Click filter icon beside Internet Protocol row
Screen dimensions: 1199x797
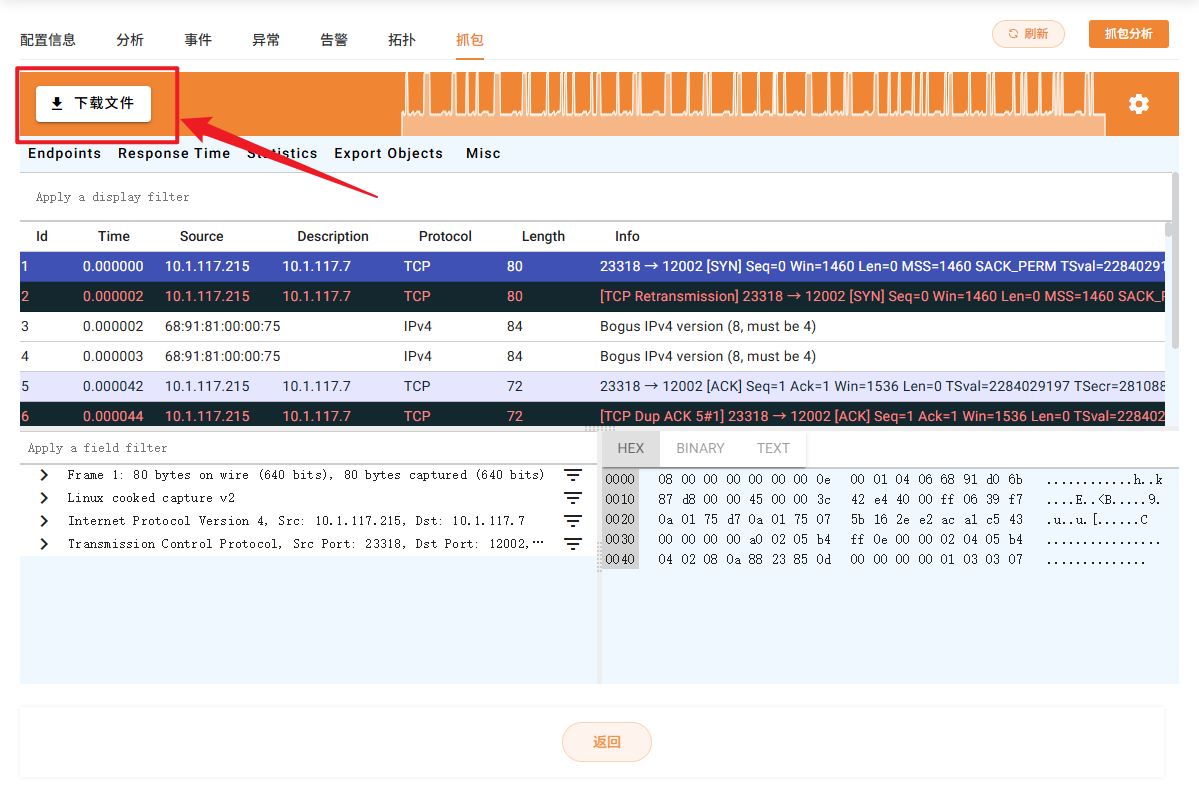(x=573, y=522)
